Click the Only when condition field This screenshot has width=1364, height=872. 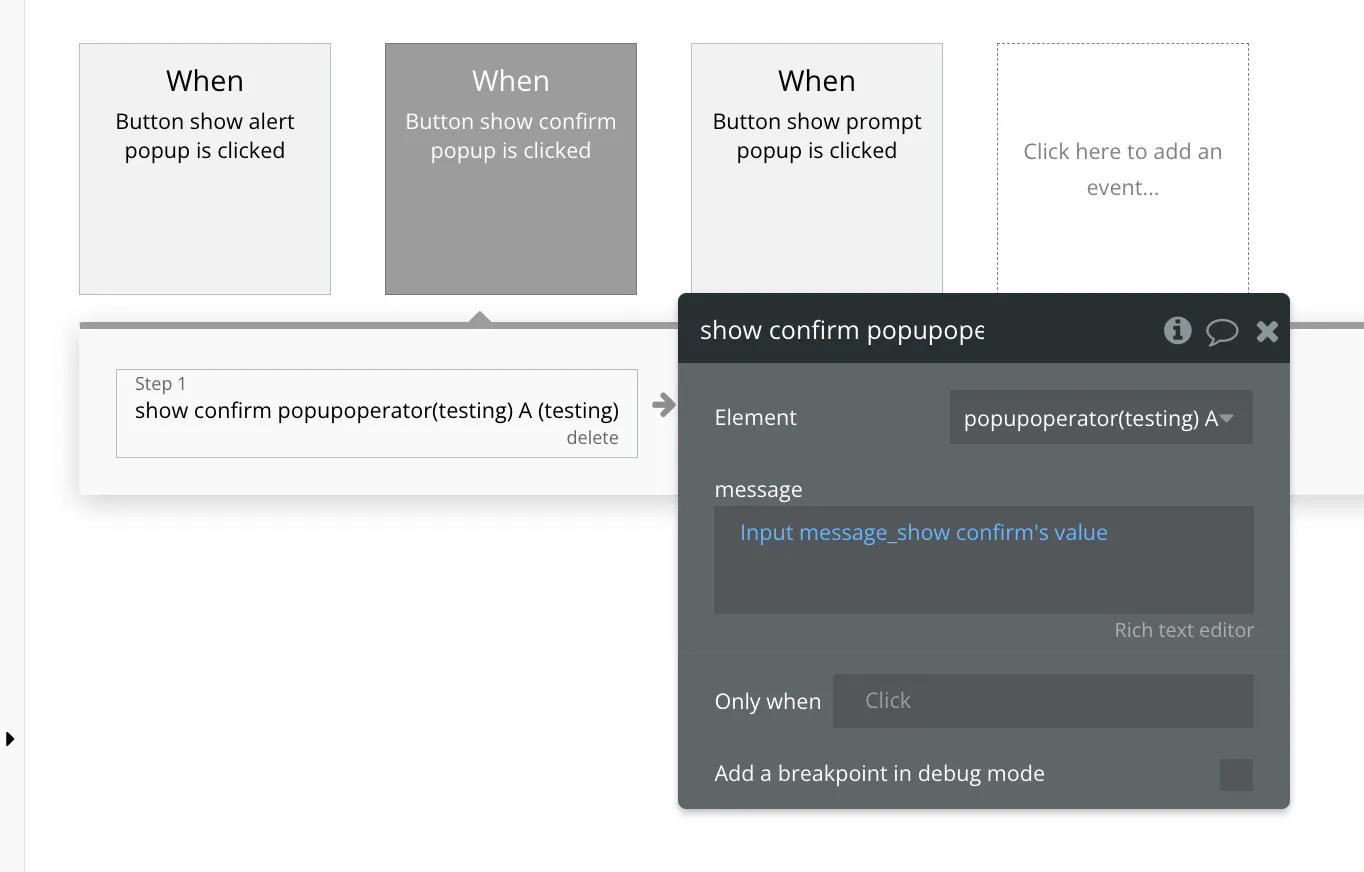[x=1043, y=701]
